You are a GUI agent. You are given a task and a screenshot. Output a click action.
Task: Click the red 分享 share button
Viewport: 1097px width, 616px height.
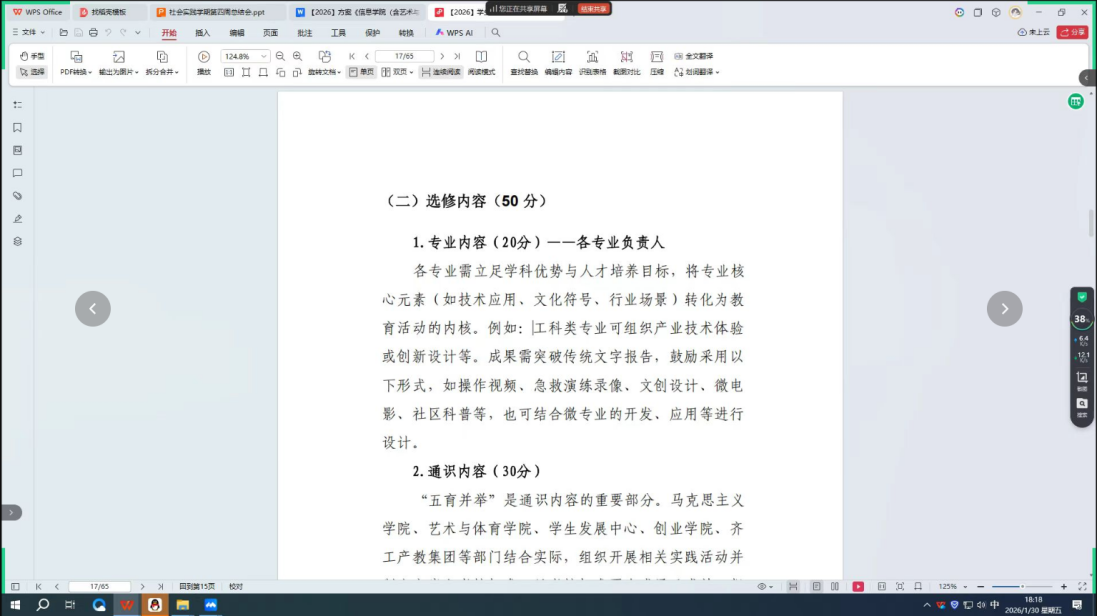pos(1072,32)
